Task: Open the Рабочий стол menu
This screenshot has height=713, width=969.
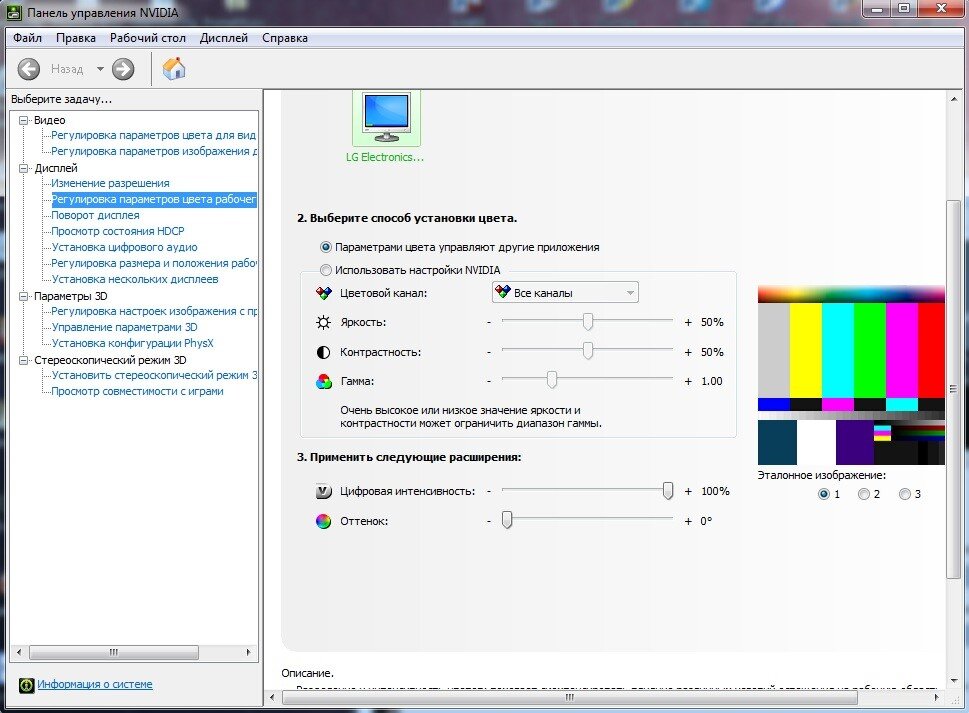Action: coord(148,38)
